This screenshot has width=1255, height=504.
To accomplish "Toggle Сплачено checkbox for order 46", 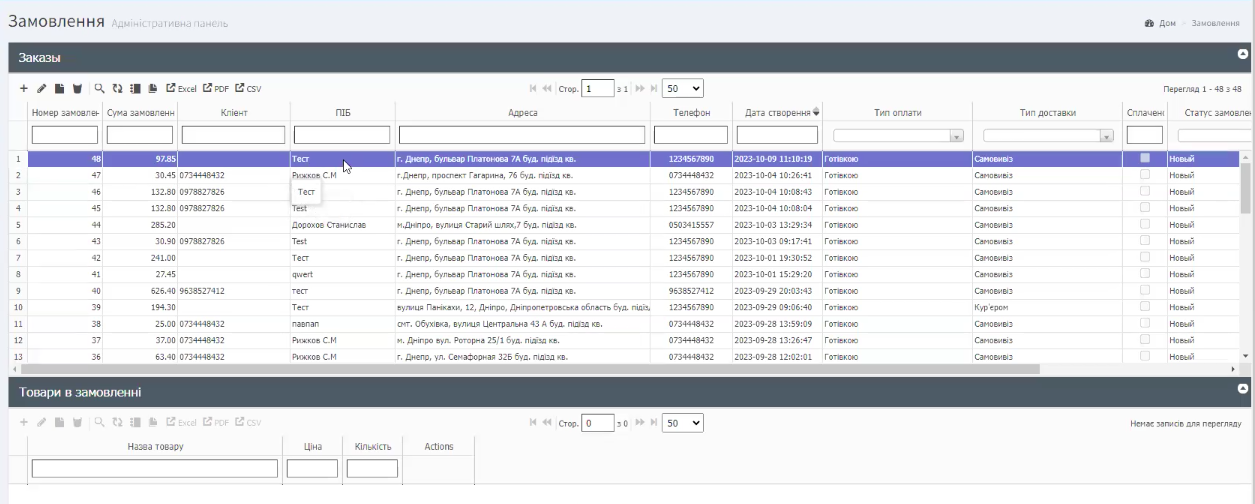I will click(x=1145, y=191).
